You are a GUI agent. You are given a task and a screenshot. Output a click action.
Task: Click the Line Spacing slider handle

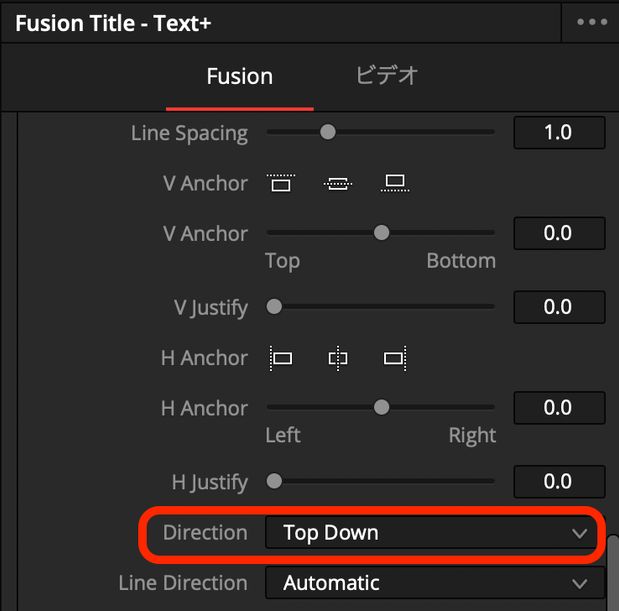328,132
